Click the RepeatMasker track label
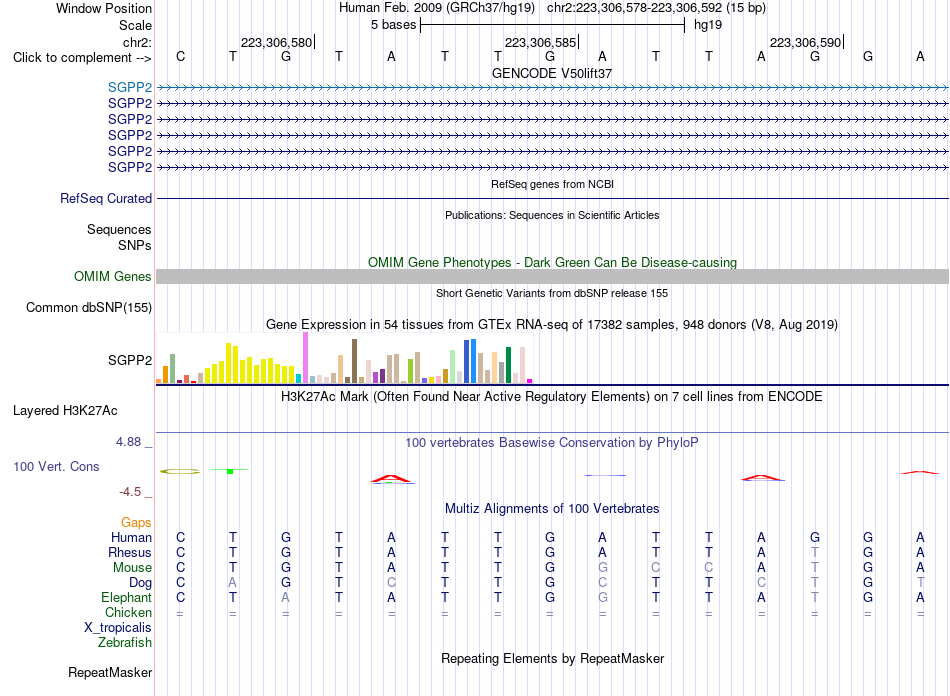 110,673
